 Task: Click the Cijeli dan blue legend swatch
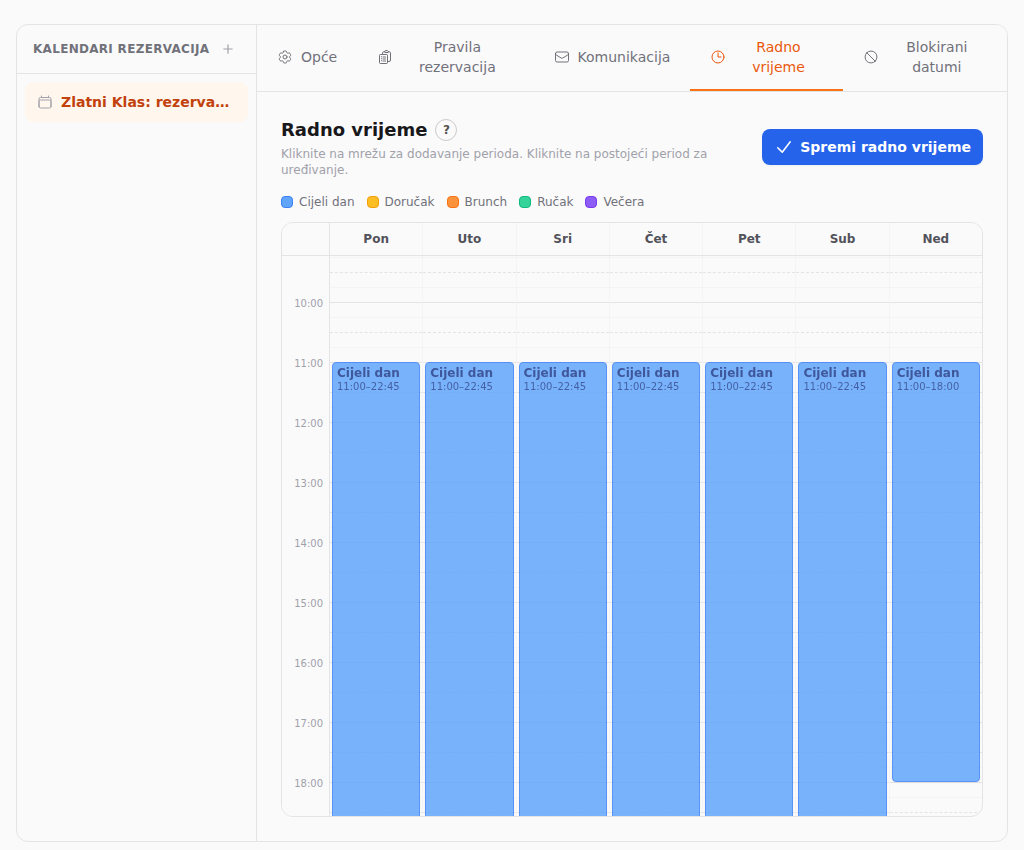287,202
